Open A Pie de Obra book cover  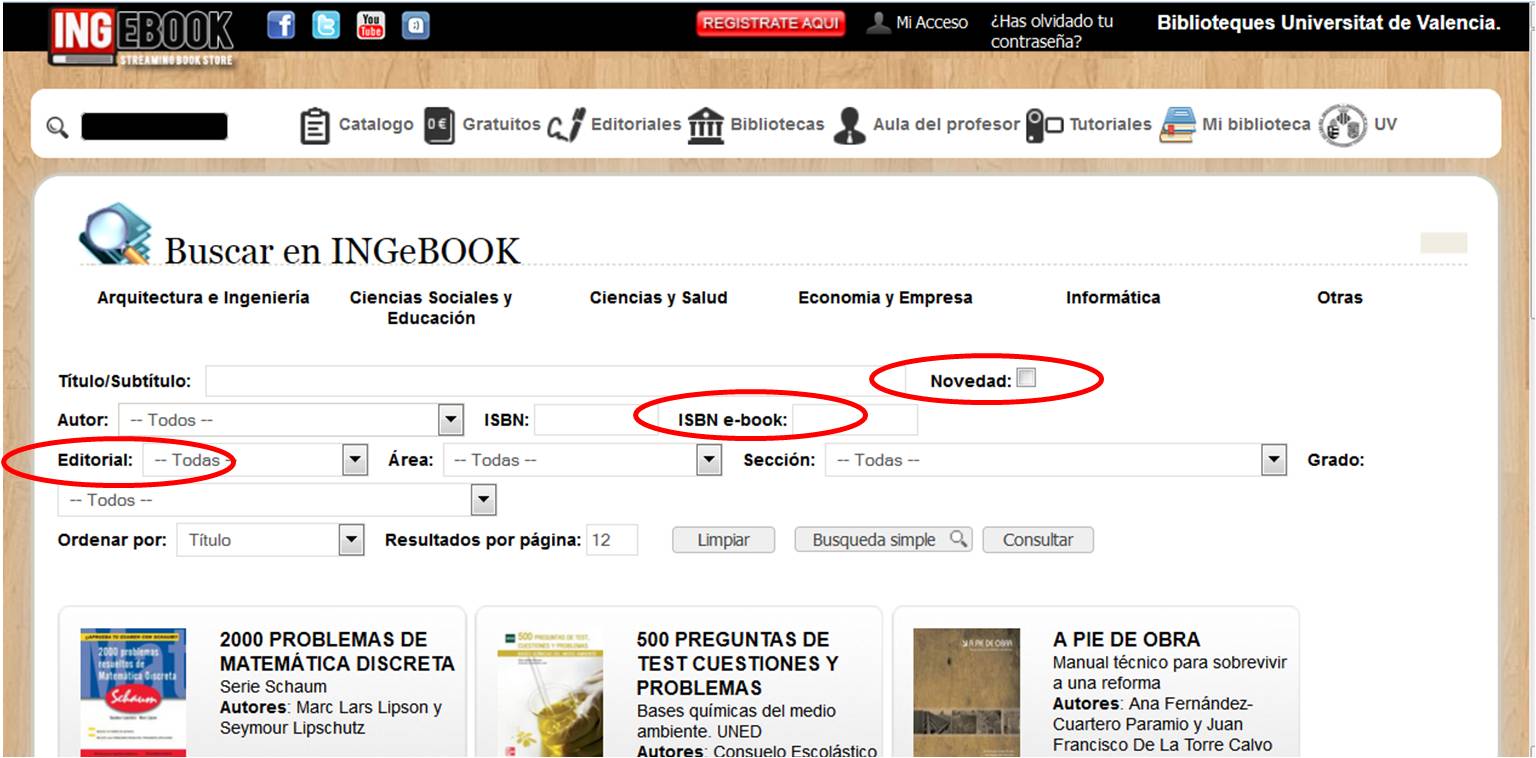966,693
